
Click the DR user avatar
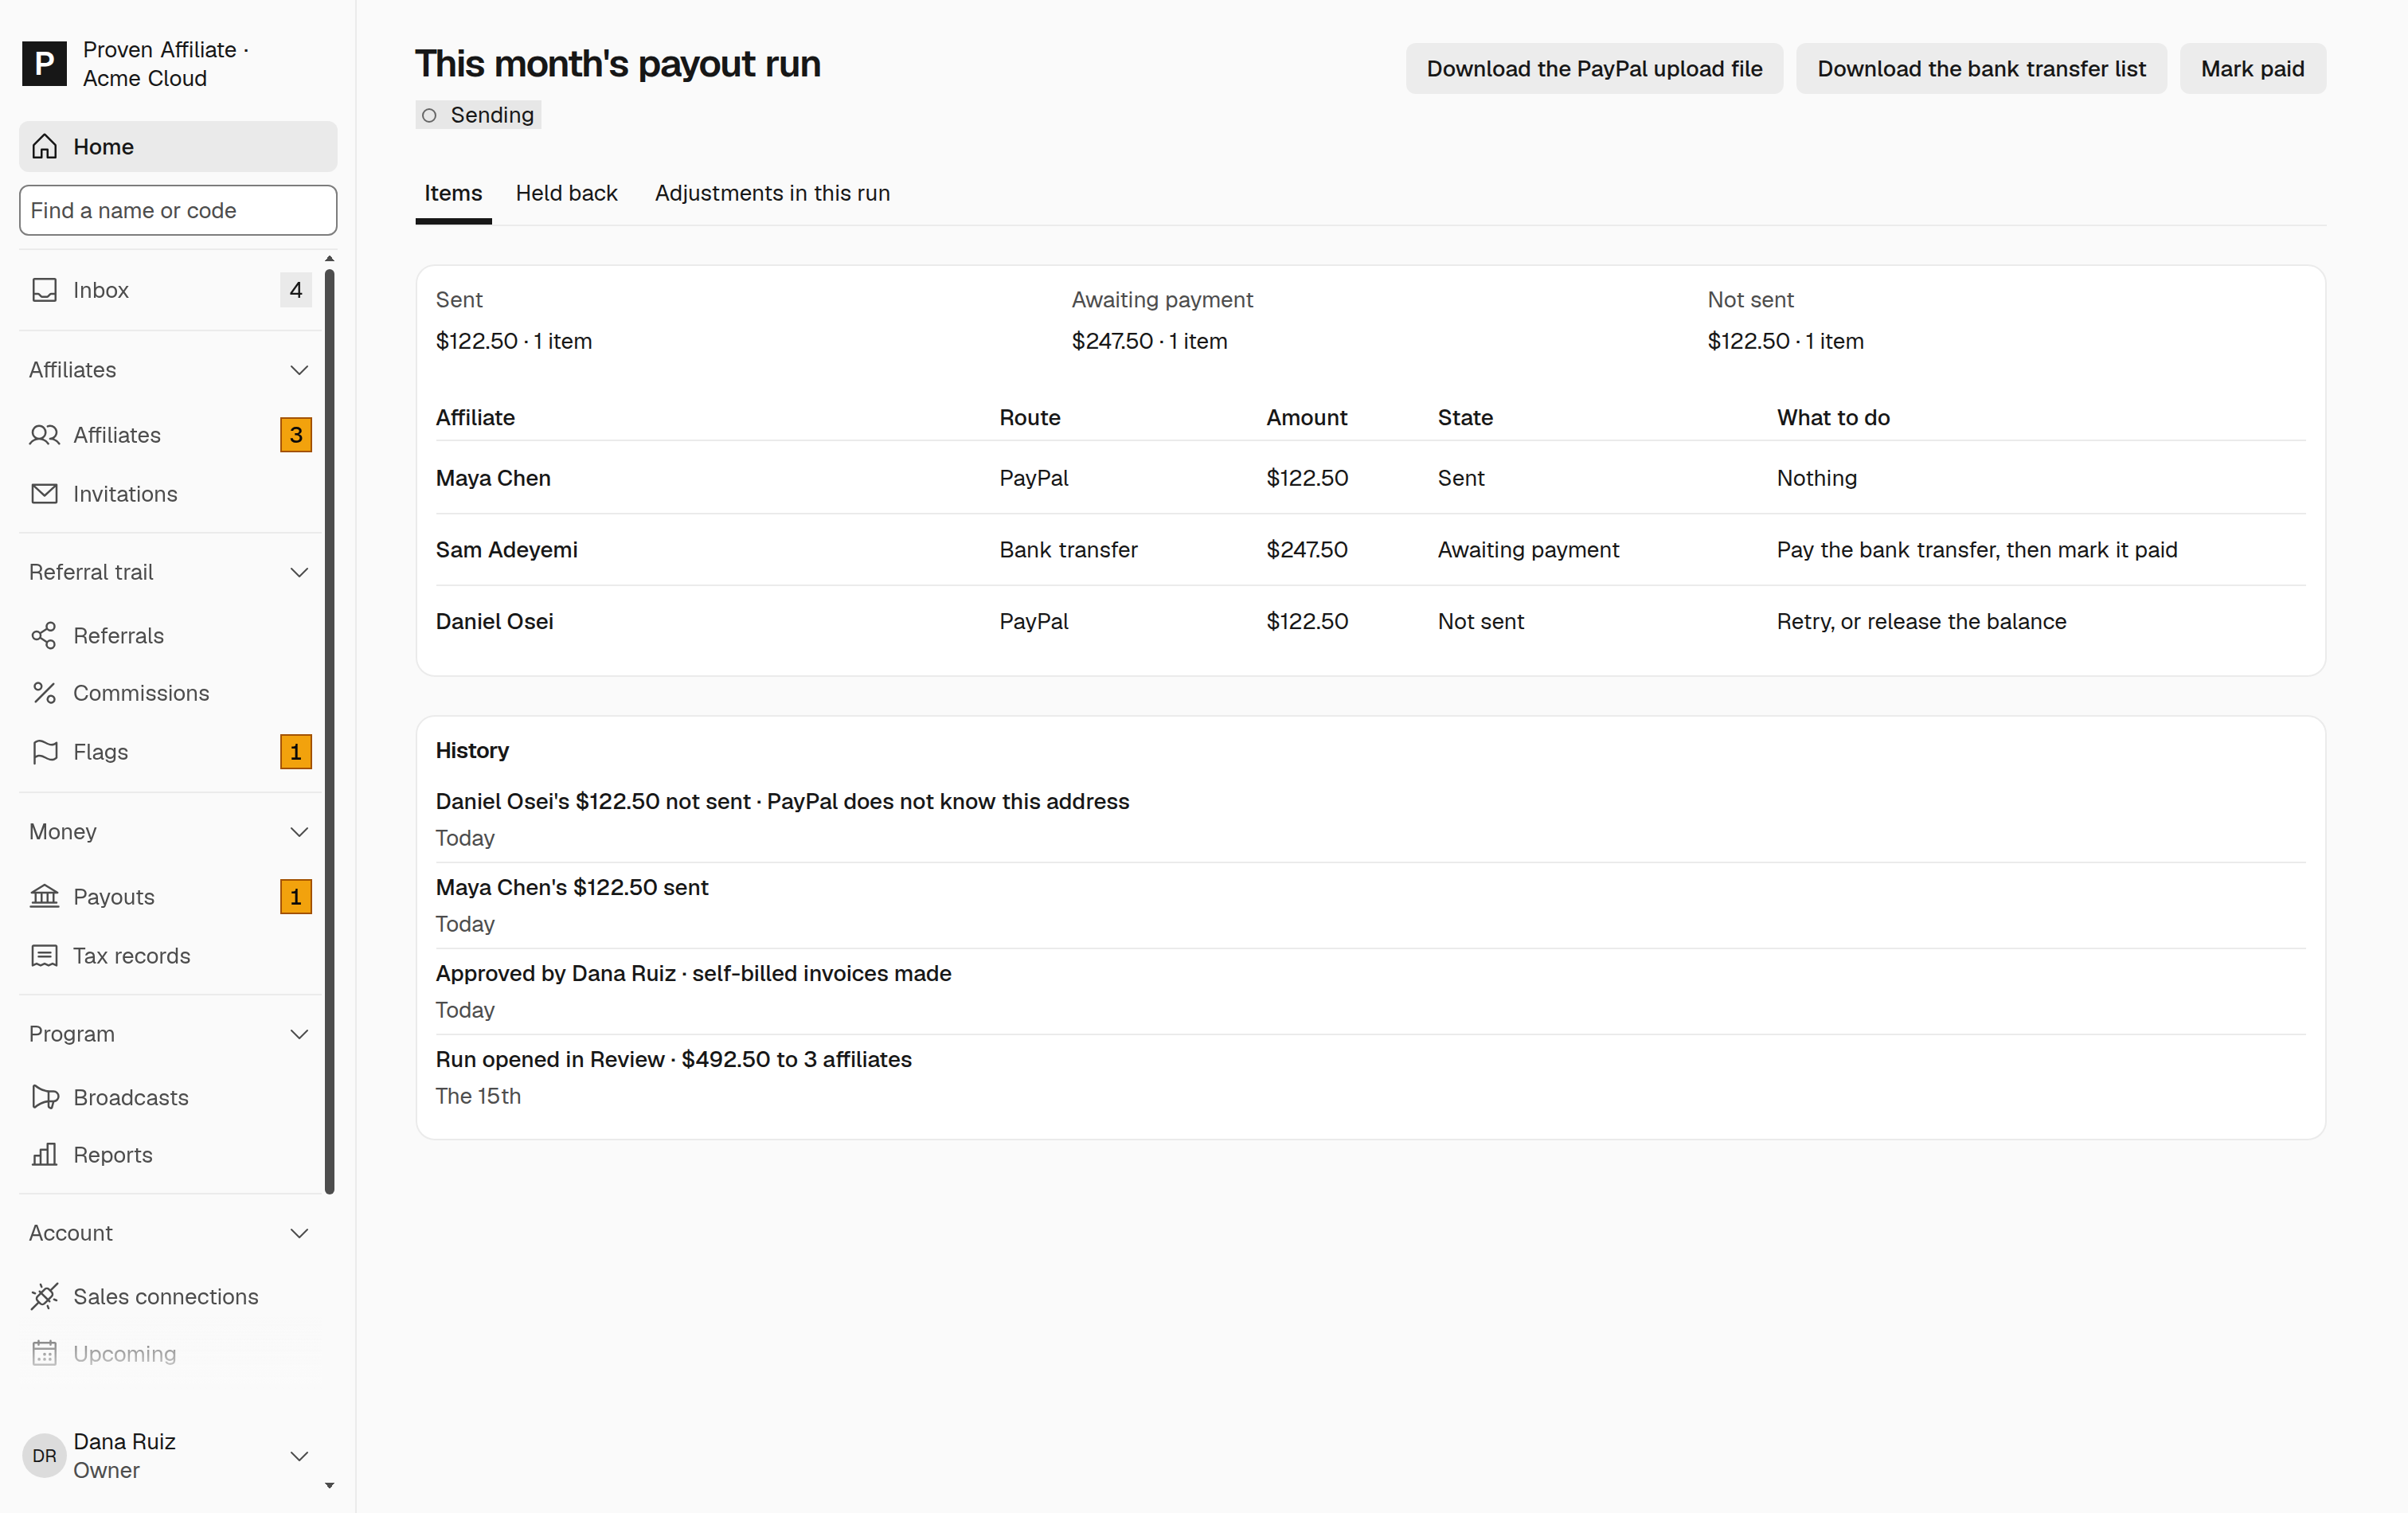coord(44,1456)
